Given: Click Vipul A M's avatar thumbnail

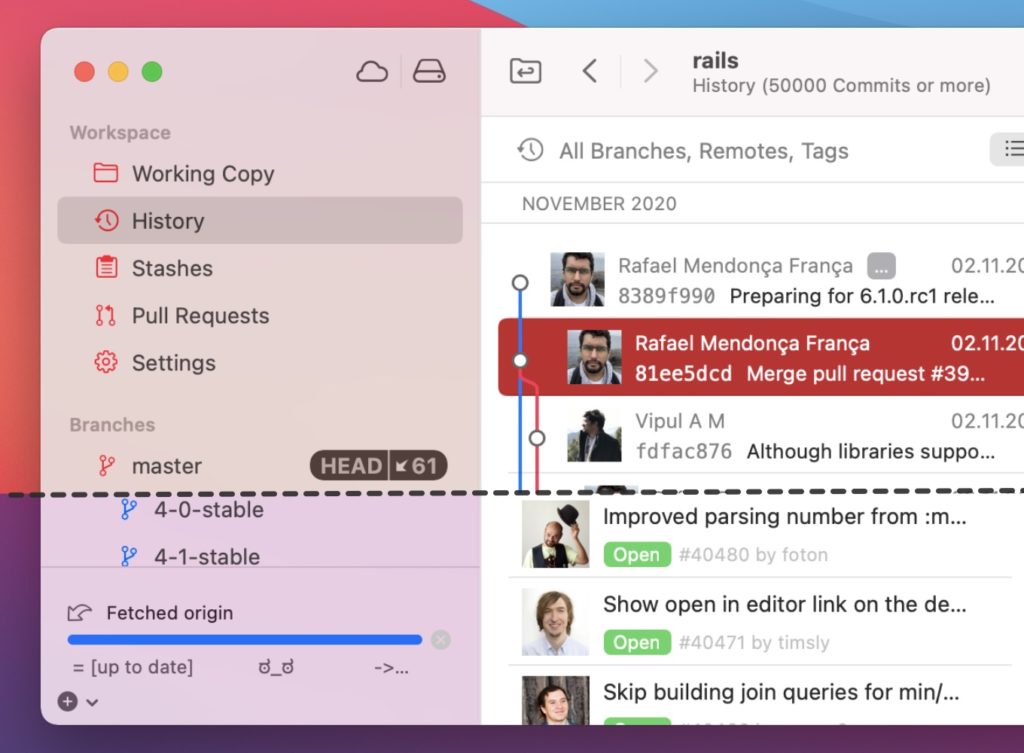Looking at the screenshot, I should (x=594, y=436).
